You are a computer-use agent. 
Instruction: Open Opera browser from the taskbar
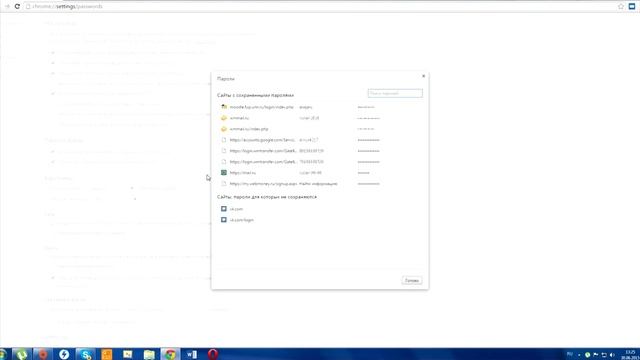pyautogui.click(x=213, y=354)
